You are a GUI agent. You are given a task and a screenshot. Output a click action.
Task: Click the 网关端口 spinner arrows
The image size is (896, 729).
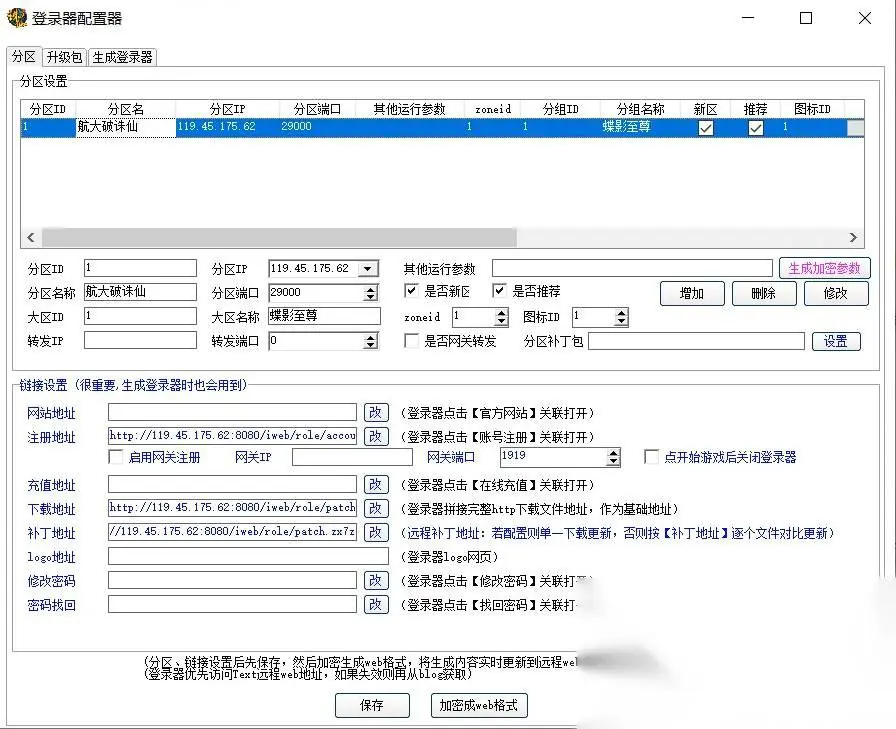613,457
